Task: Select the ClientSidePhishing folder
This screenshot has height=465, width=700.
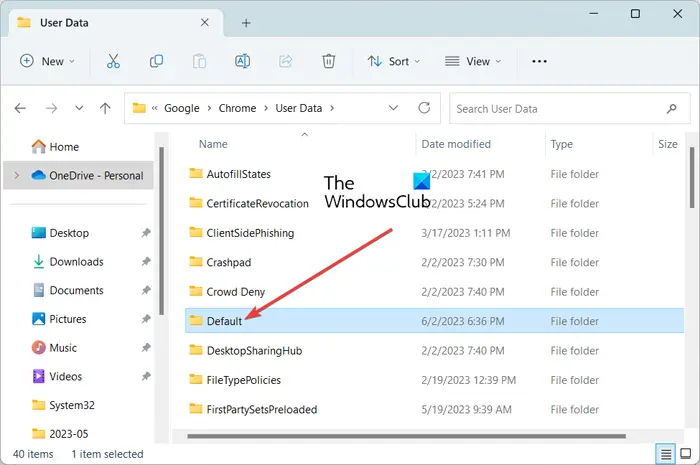Action: point(242,233)
